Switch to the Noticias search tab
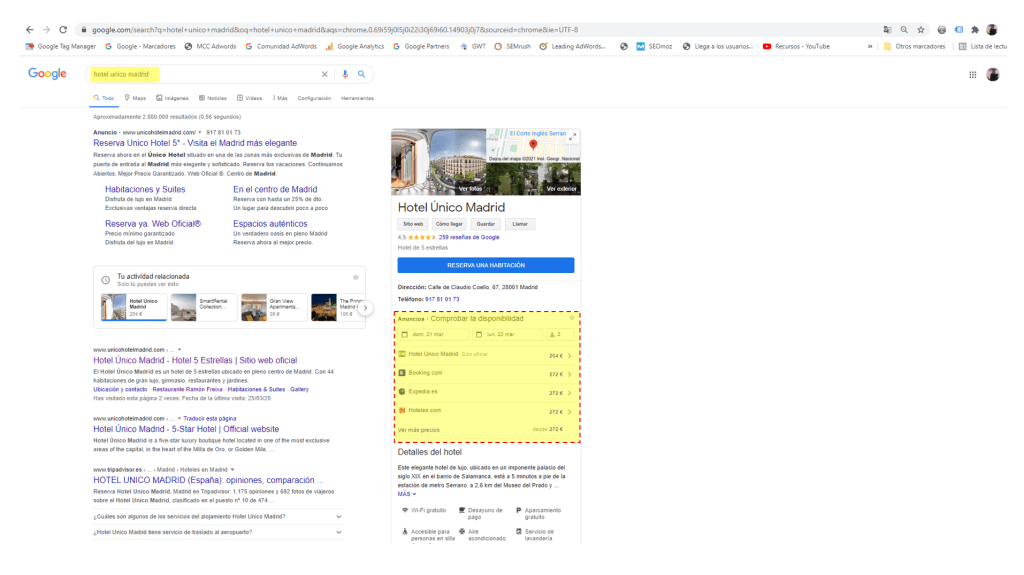 point(213,98)
